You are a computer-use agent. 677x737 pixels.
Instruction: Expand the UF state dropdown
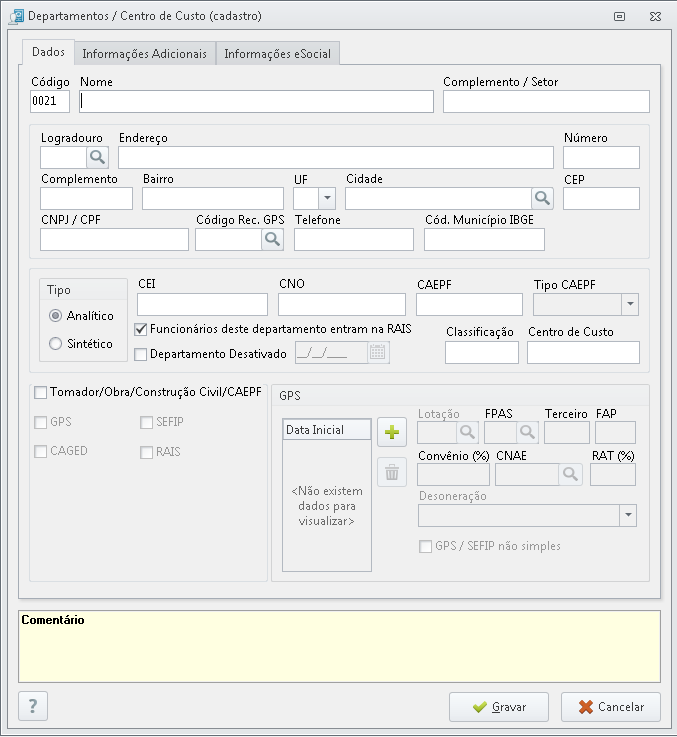coord(326,198)
